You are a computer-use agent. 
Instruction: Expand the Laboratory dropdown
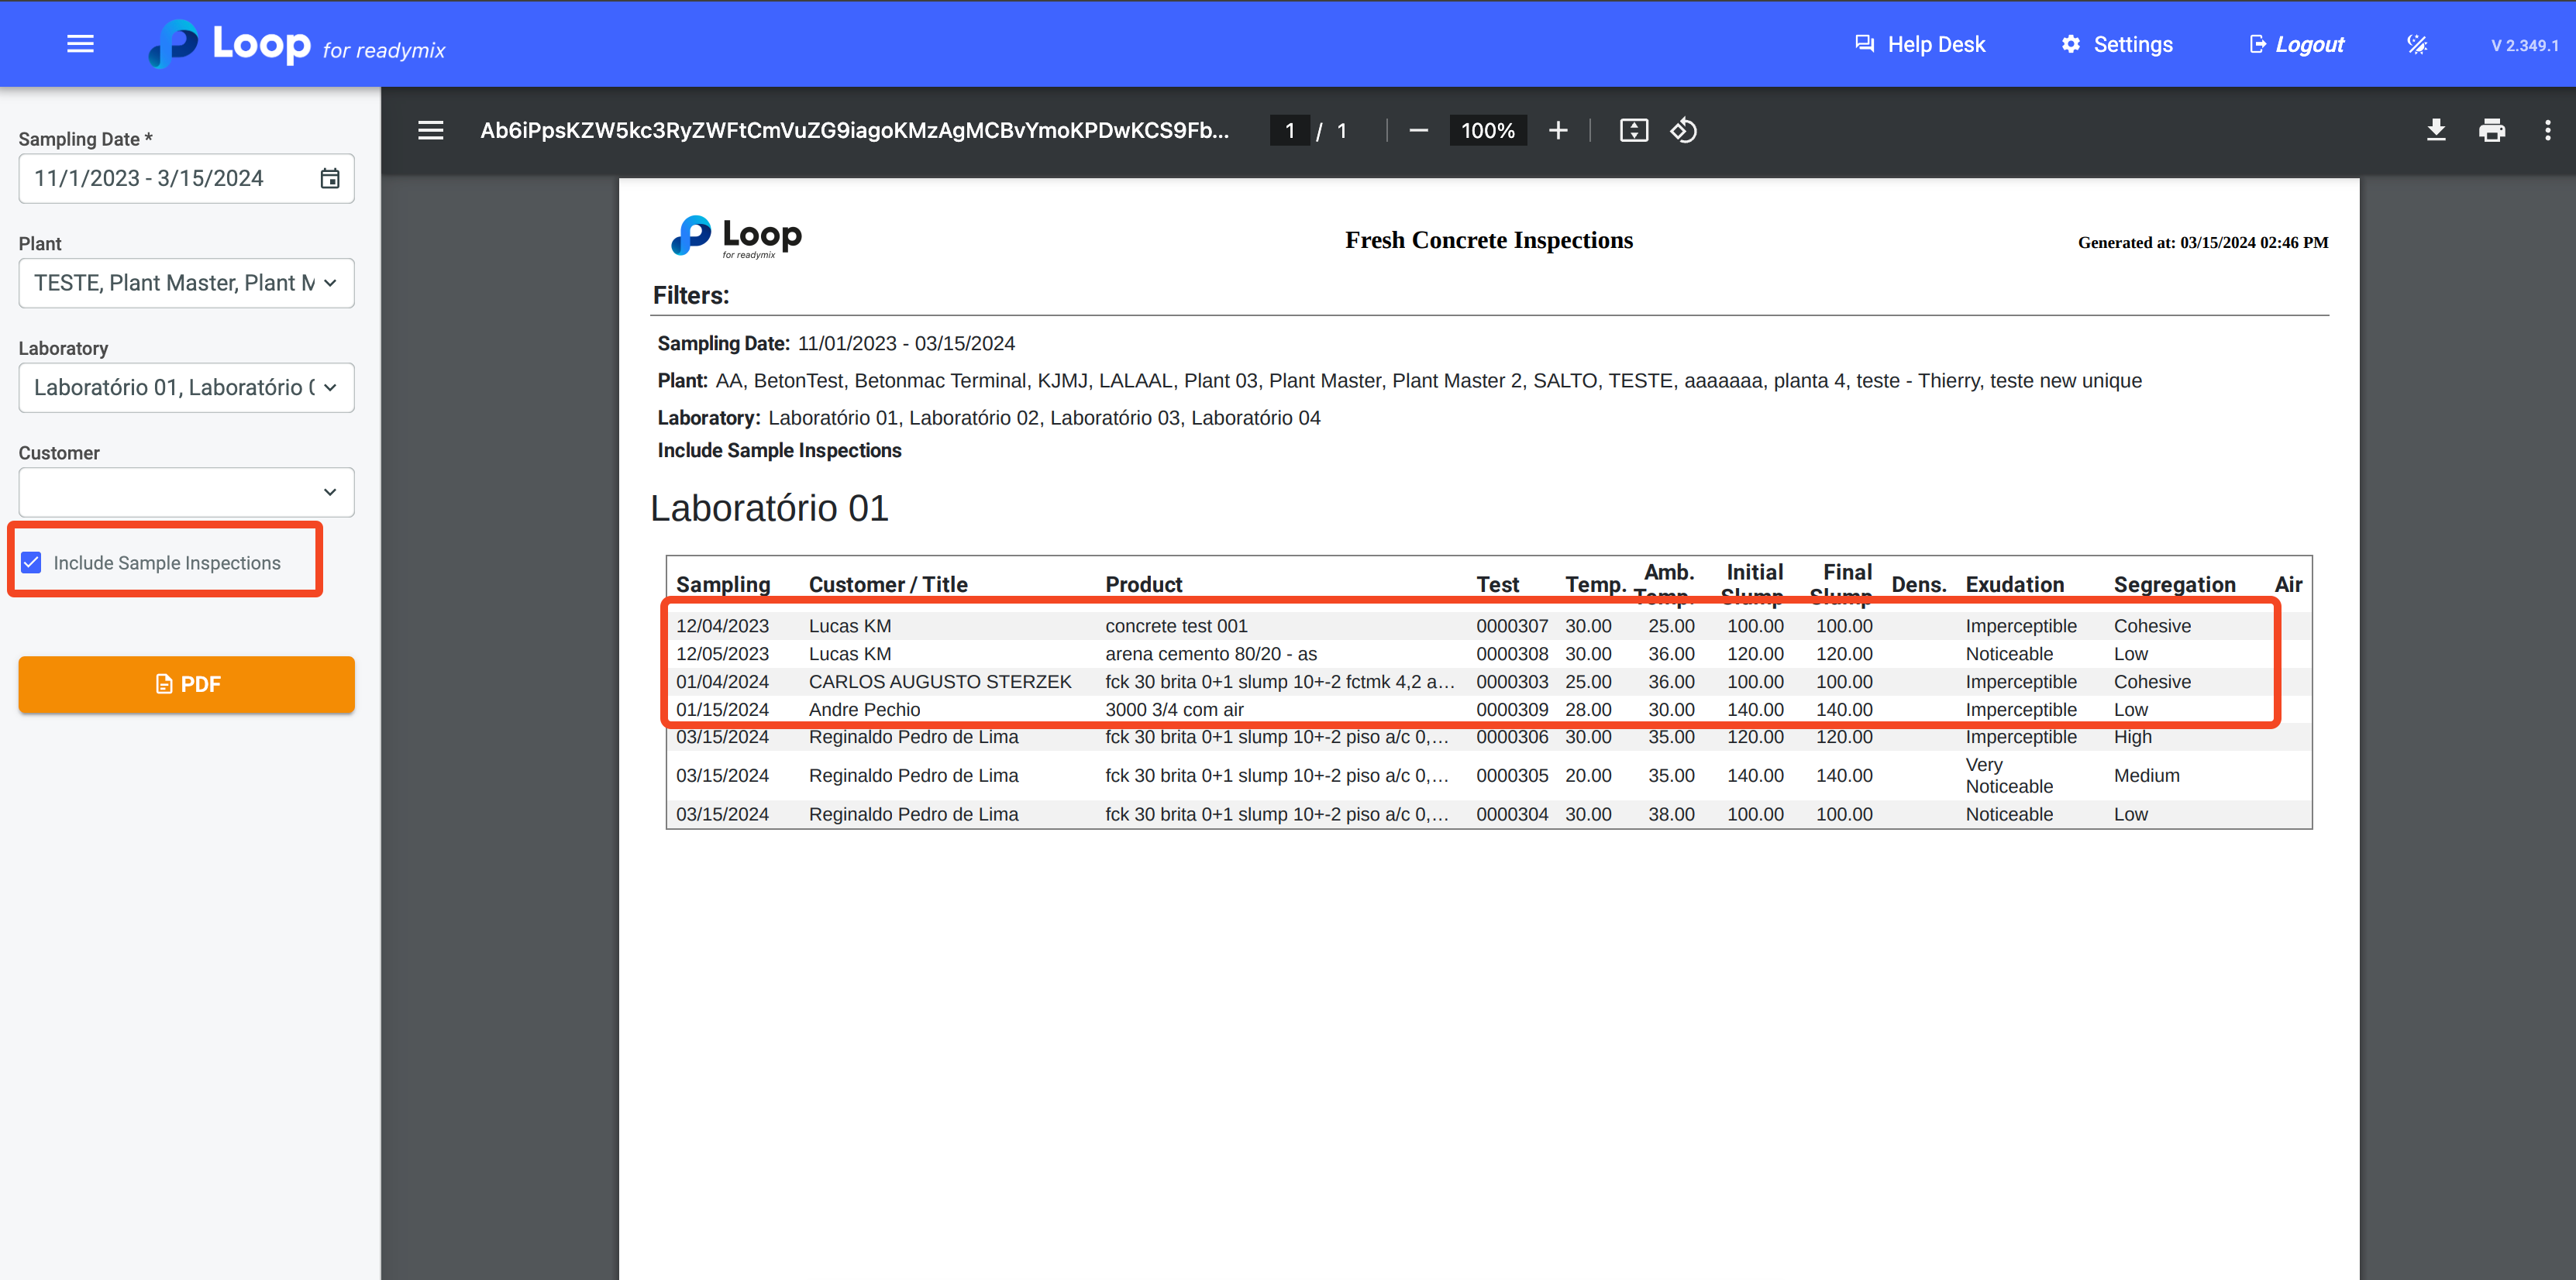coord(186,388)
